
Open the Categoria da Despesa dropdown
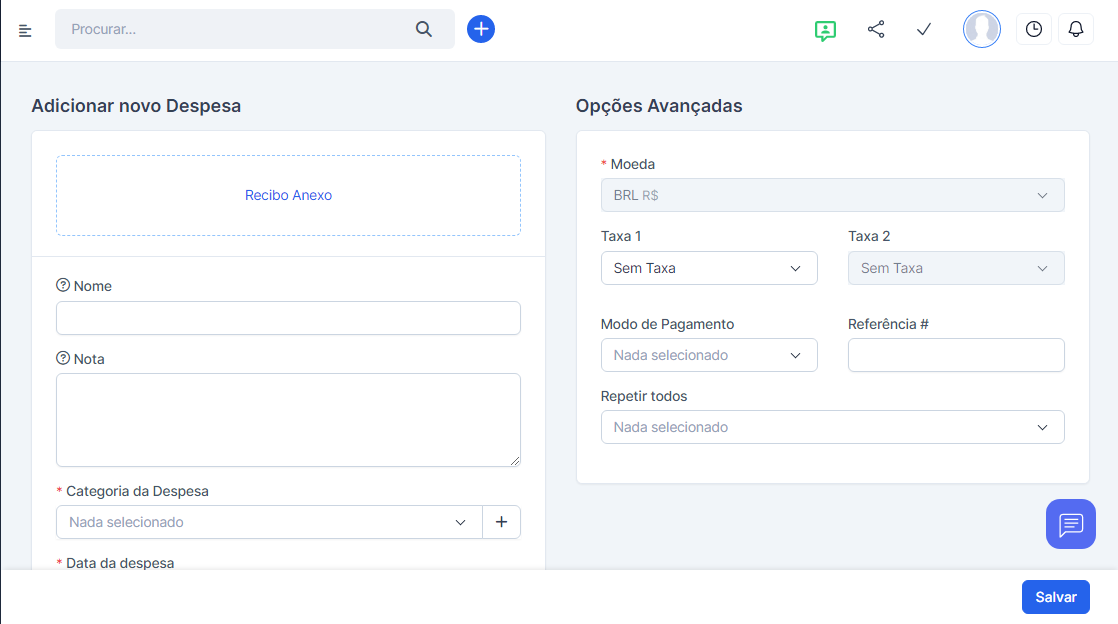click(x=268, y=522)
